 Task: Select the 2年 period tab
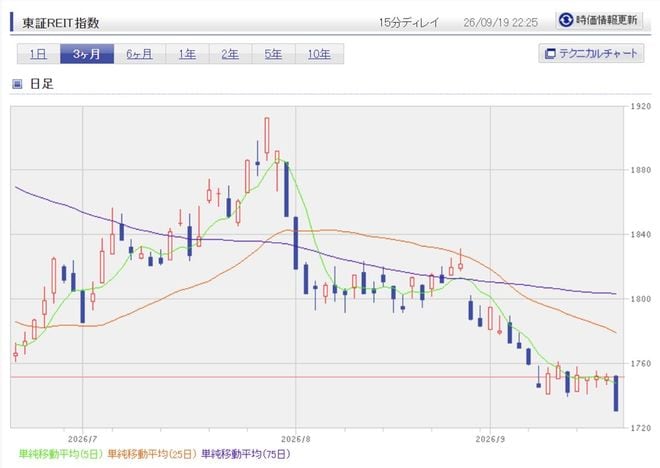coord(230,54)
